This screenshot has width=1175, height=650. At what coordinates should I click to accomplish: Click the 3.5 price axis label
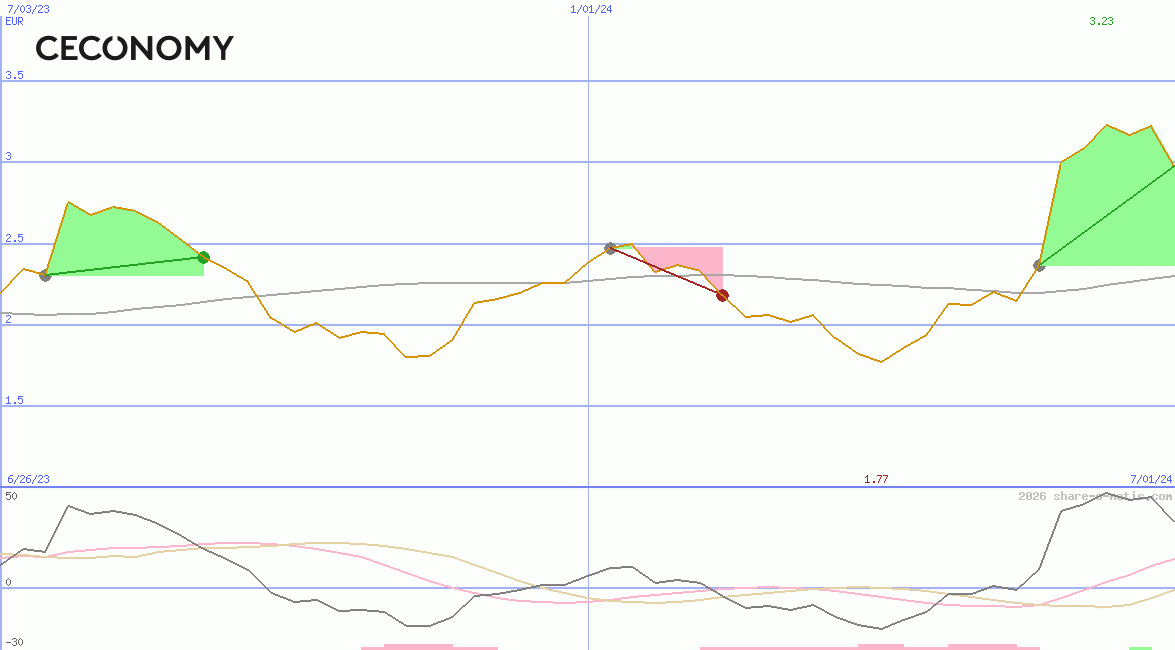point(14,75)
